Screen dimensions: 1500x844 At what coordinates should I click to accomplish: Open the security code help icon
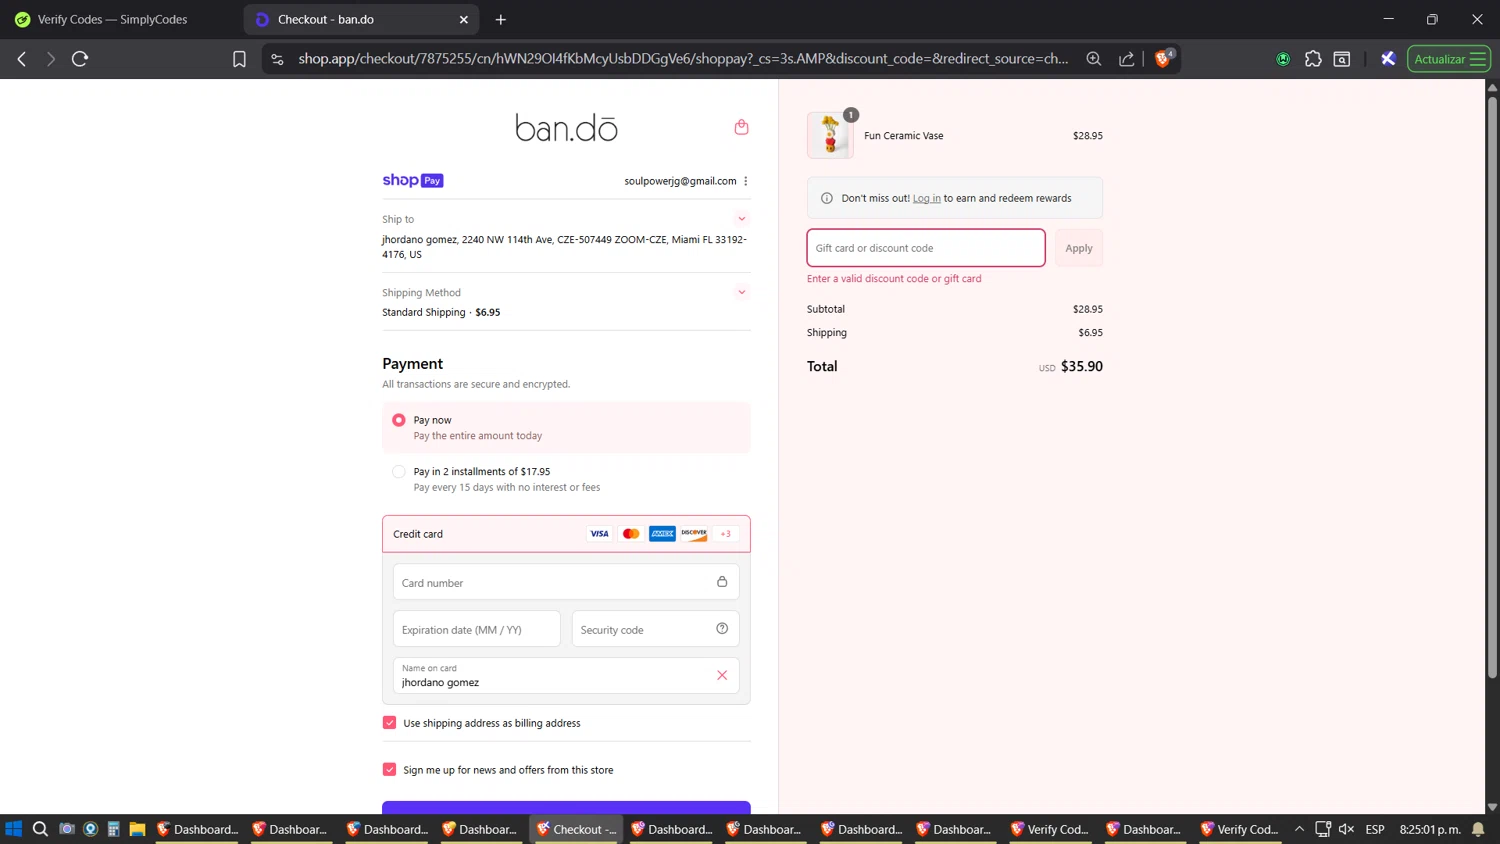pos(722,629)
